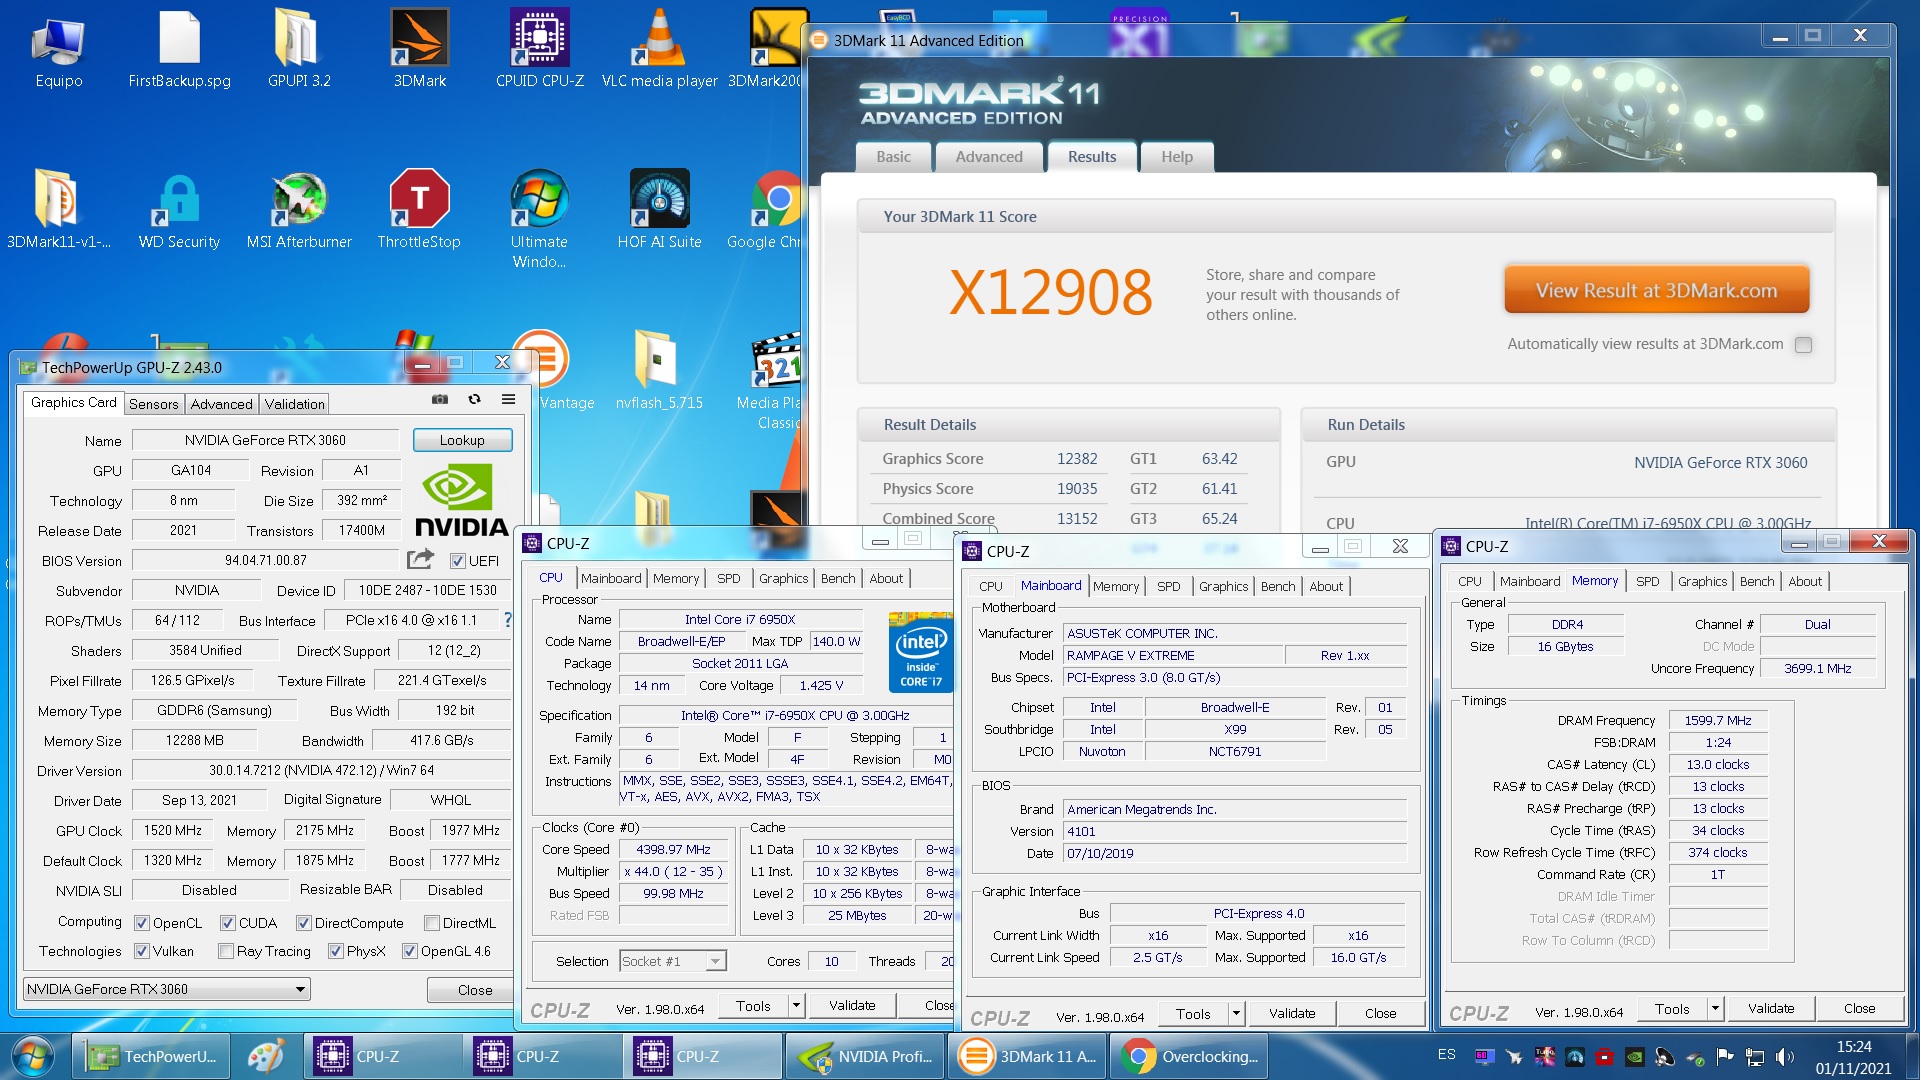Viewport: 1920px width, 1080px height.
Task: Open the Help tab in 3DMark 11
Action: (1177, 157)
